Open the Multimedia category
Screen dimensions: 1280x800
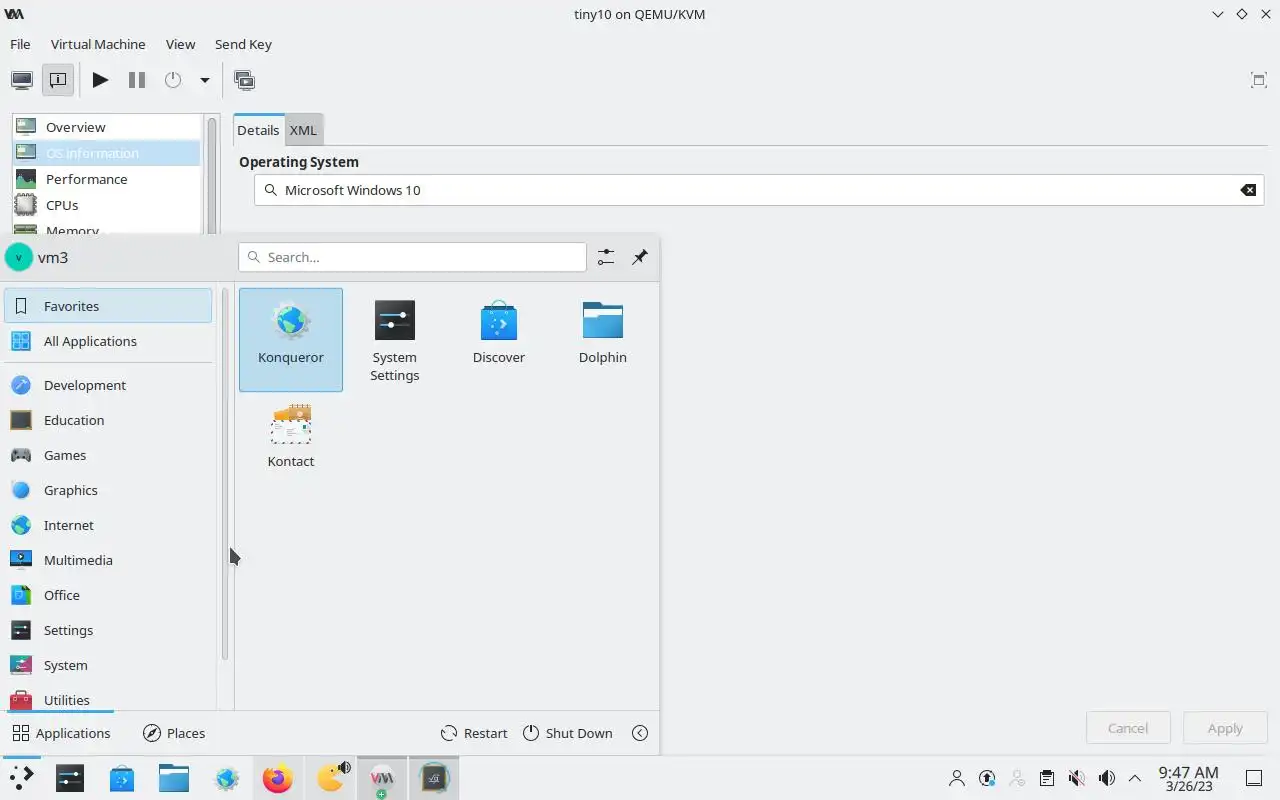tap(108, 560)
